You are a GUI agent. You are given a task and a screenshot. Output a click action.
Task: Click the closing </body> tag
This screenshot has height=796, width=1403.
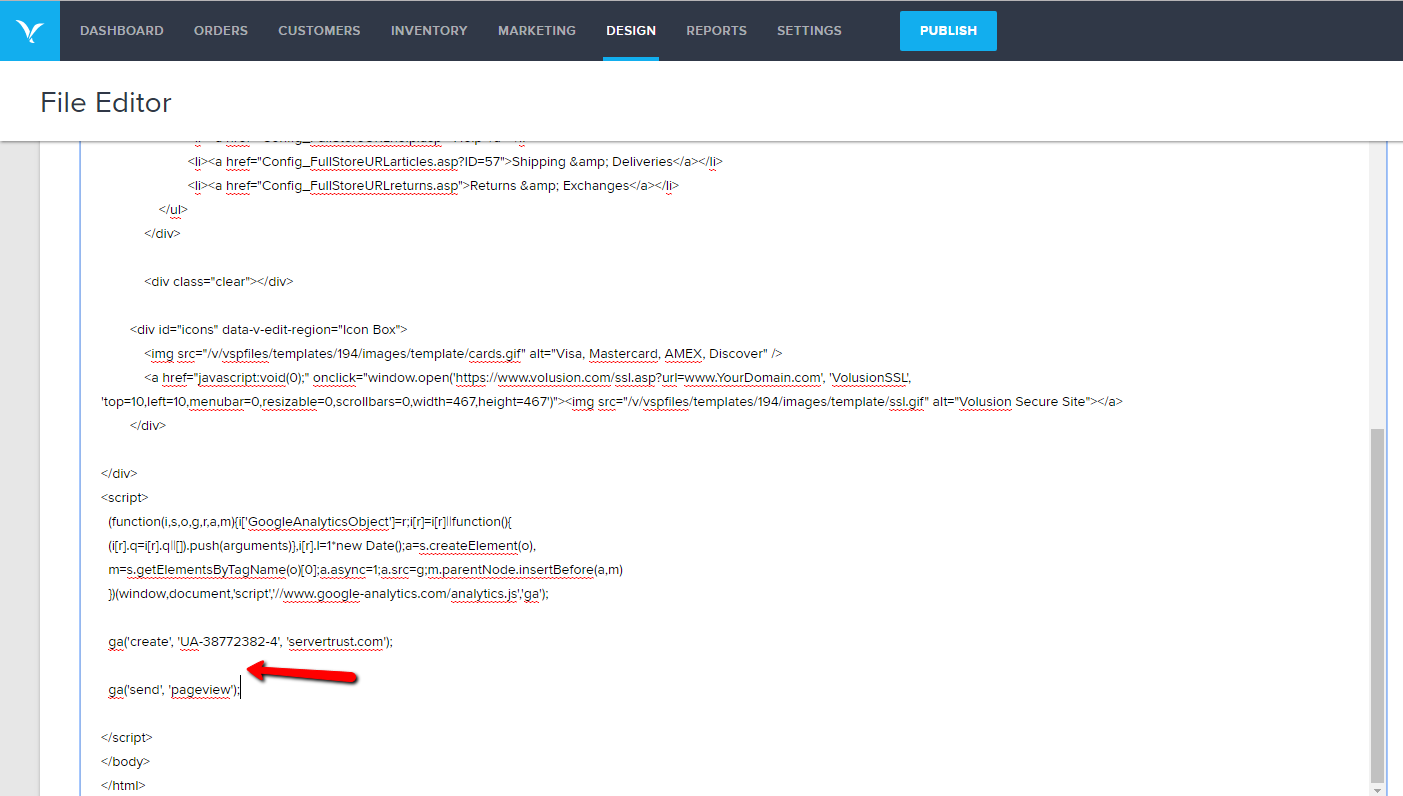coord(125,761)
